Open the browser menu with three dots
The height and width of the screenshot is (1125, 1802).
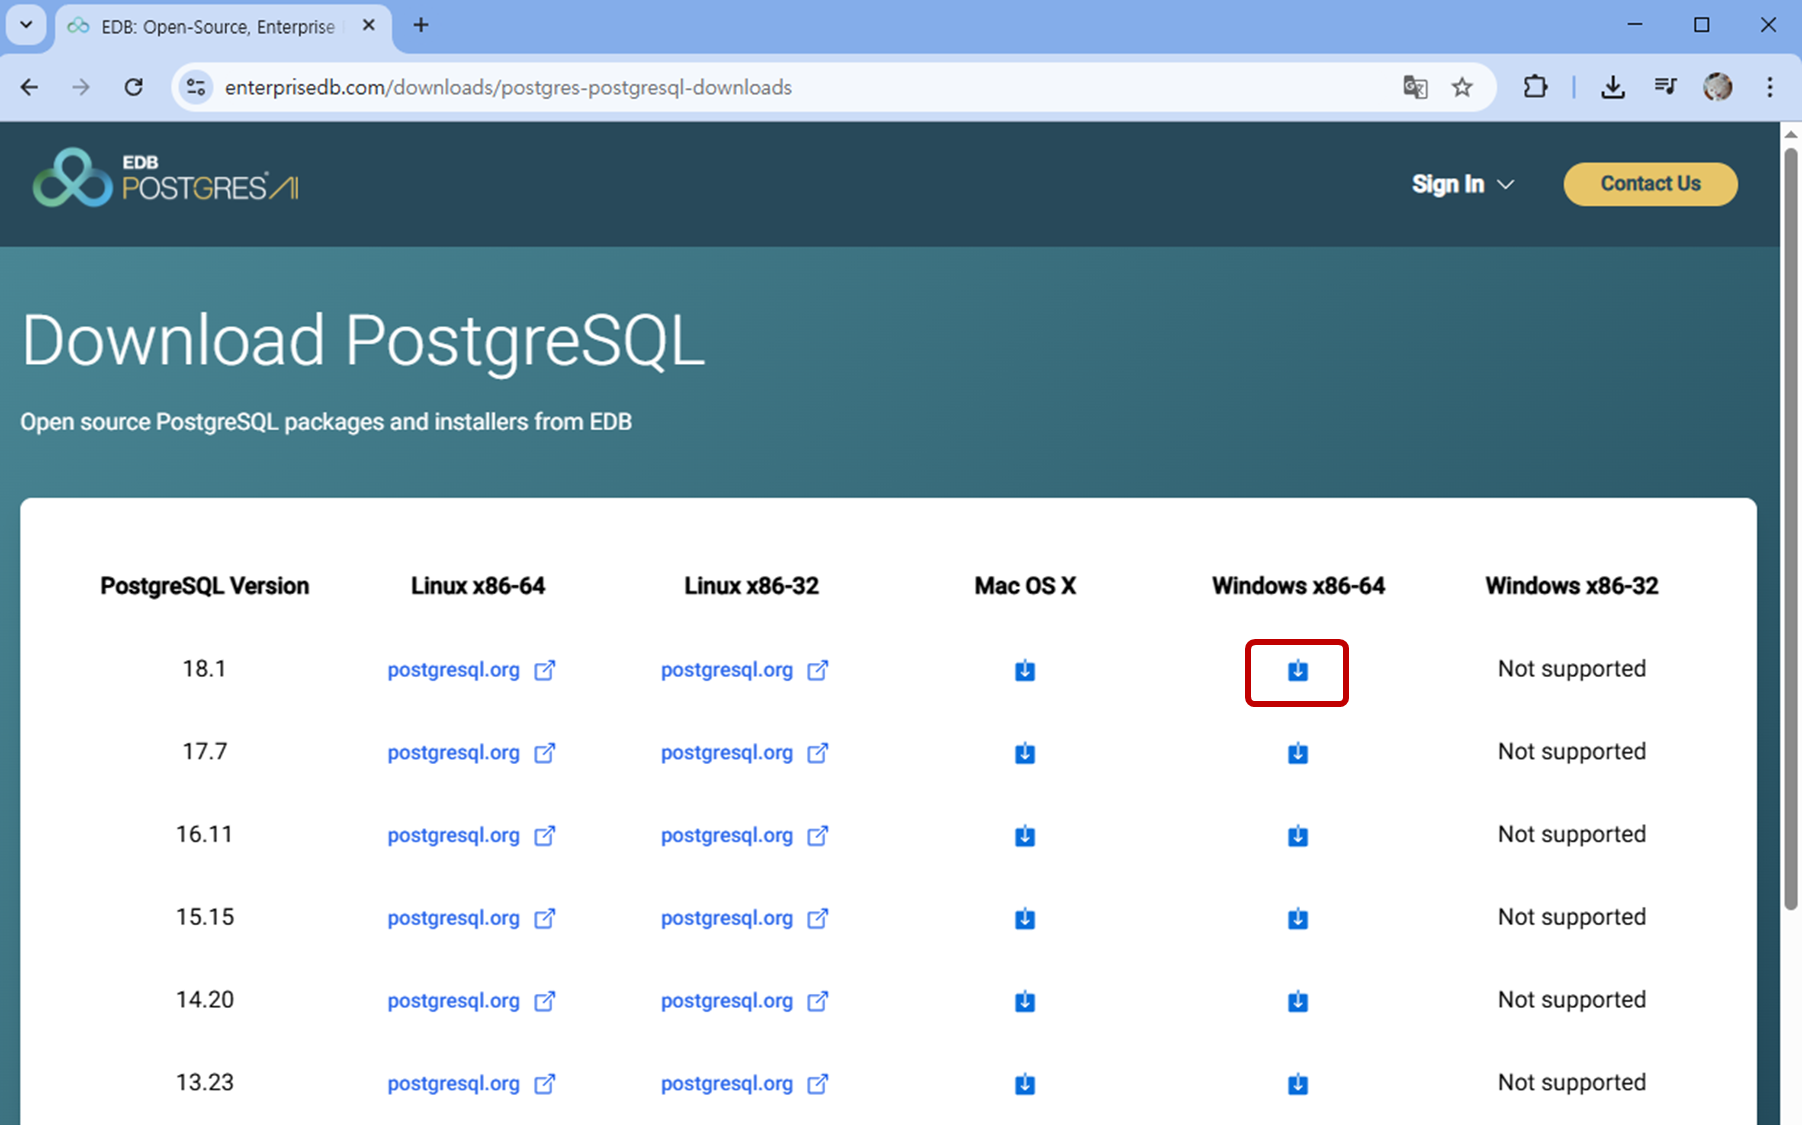point(1770,87)
